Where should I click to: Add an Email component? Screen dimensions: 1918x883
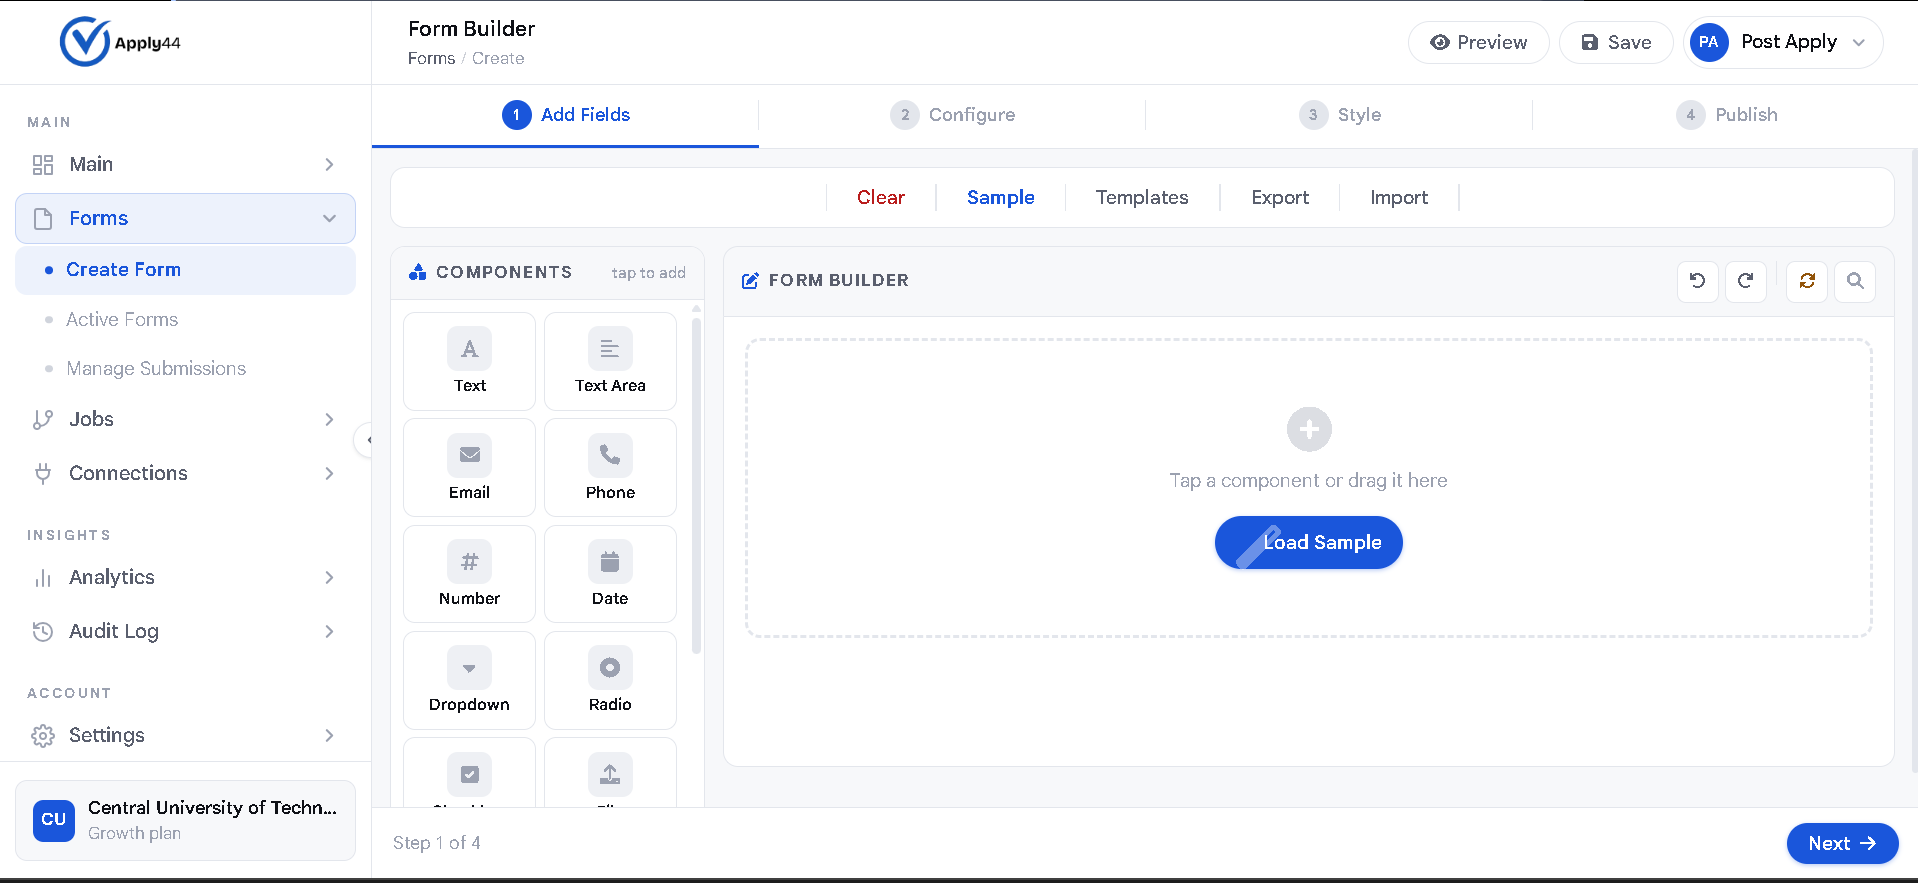point(469,468)
